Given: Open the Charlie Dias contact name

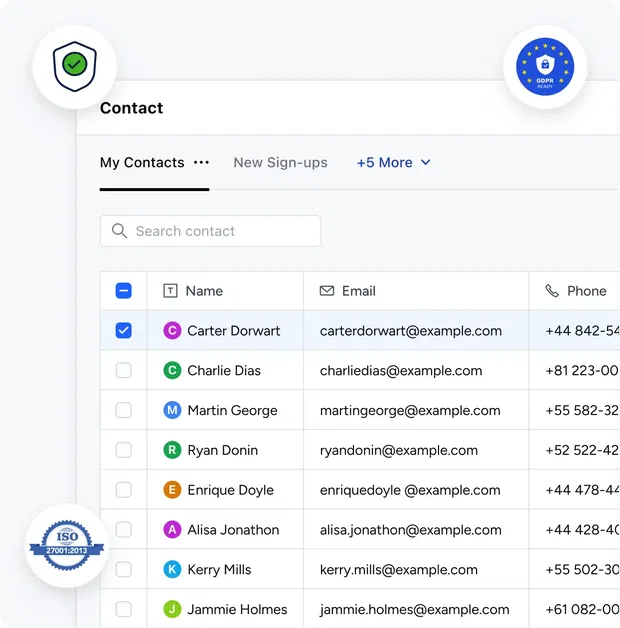Looking at the screenshot, I should tap(224, 370).
